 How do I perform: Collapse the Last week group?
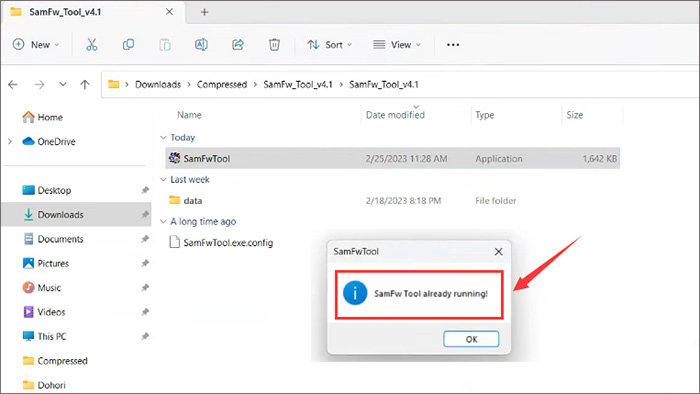coord(163,179)
